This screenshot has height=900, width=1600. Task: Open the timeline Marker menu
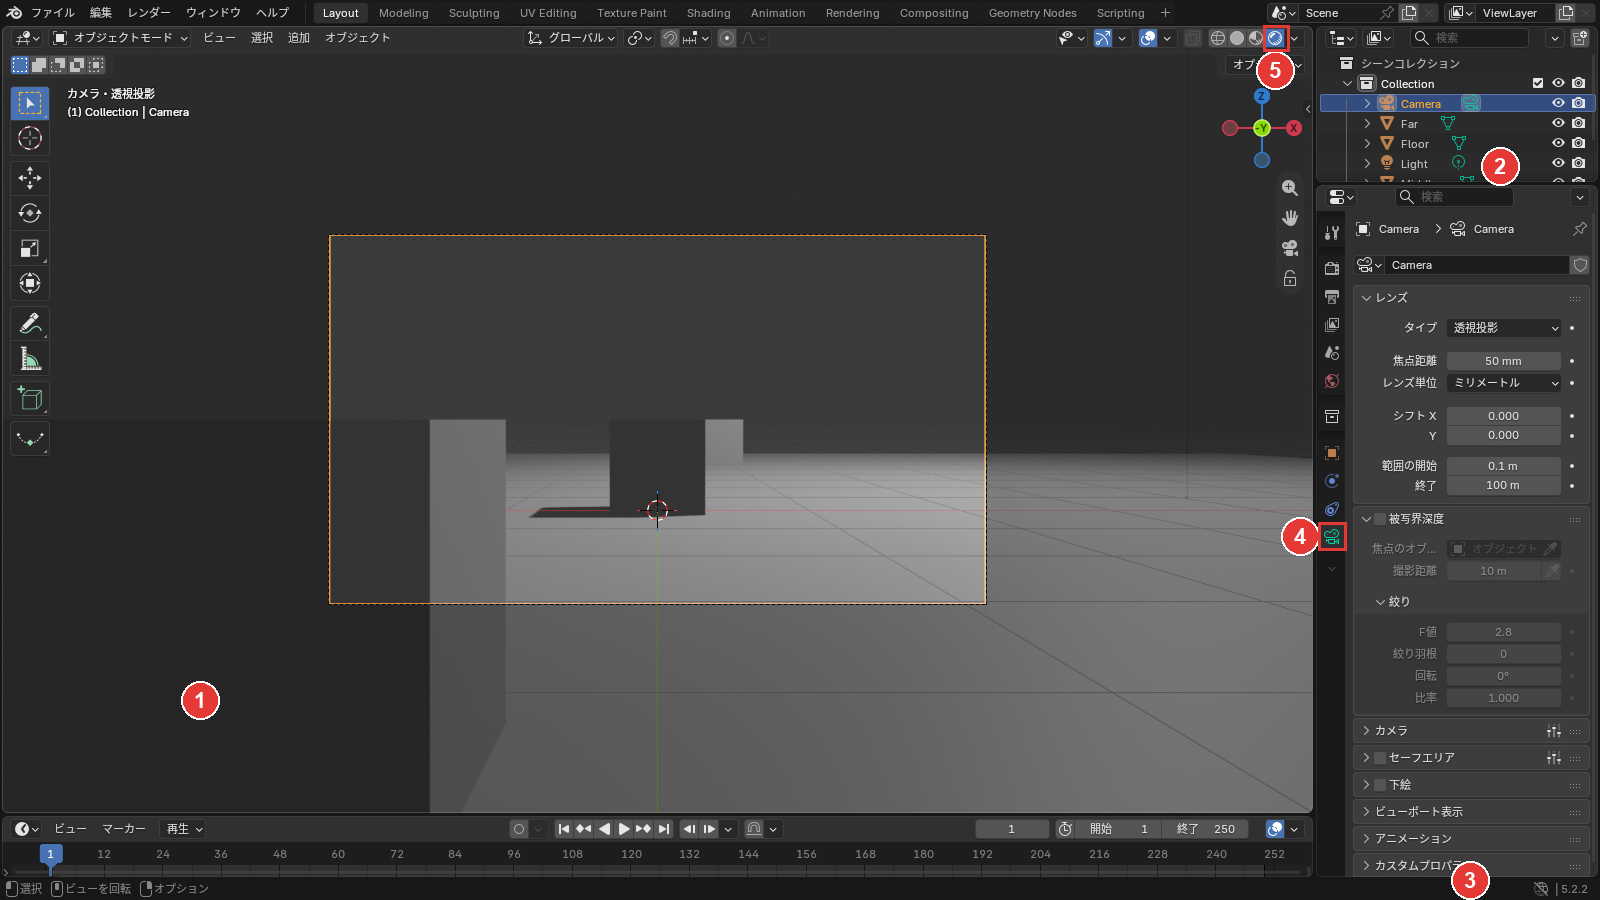(x=124, y=829)
